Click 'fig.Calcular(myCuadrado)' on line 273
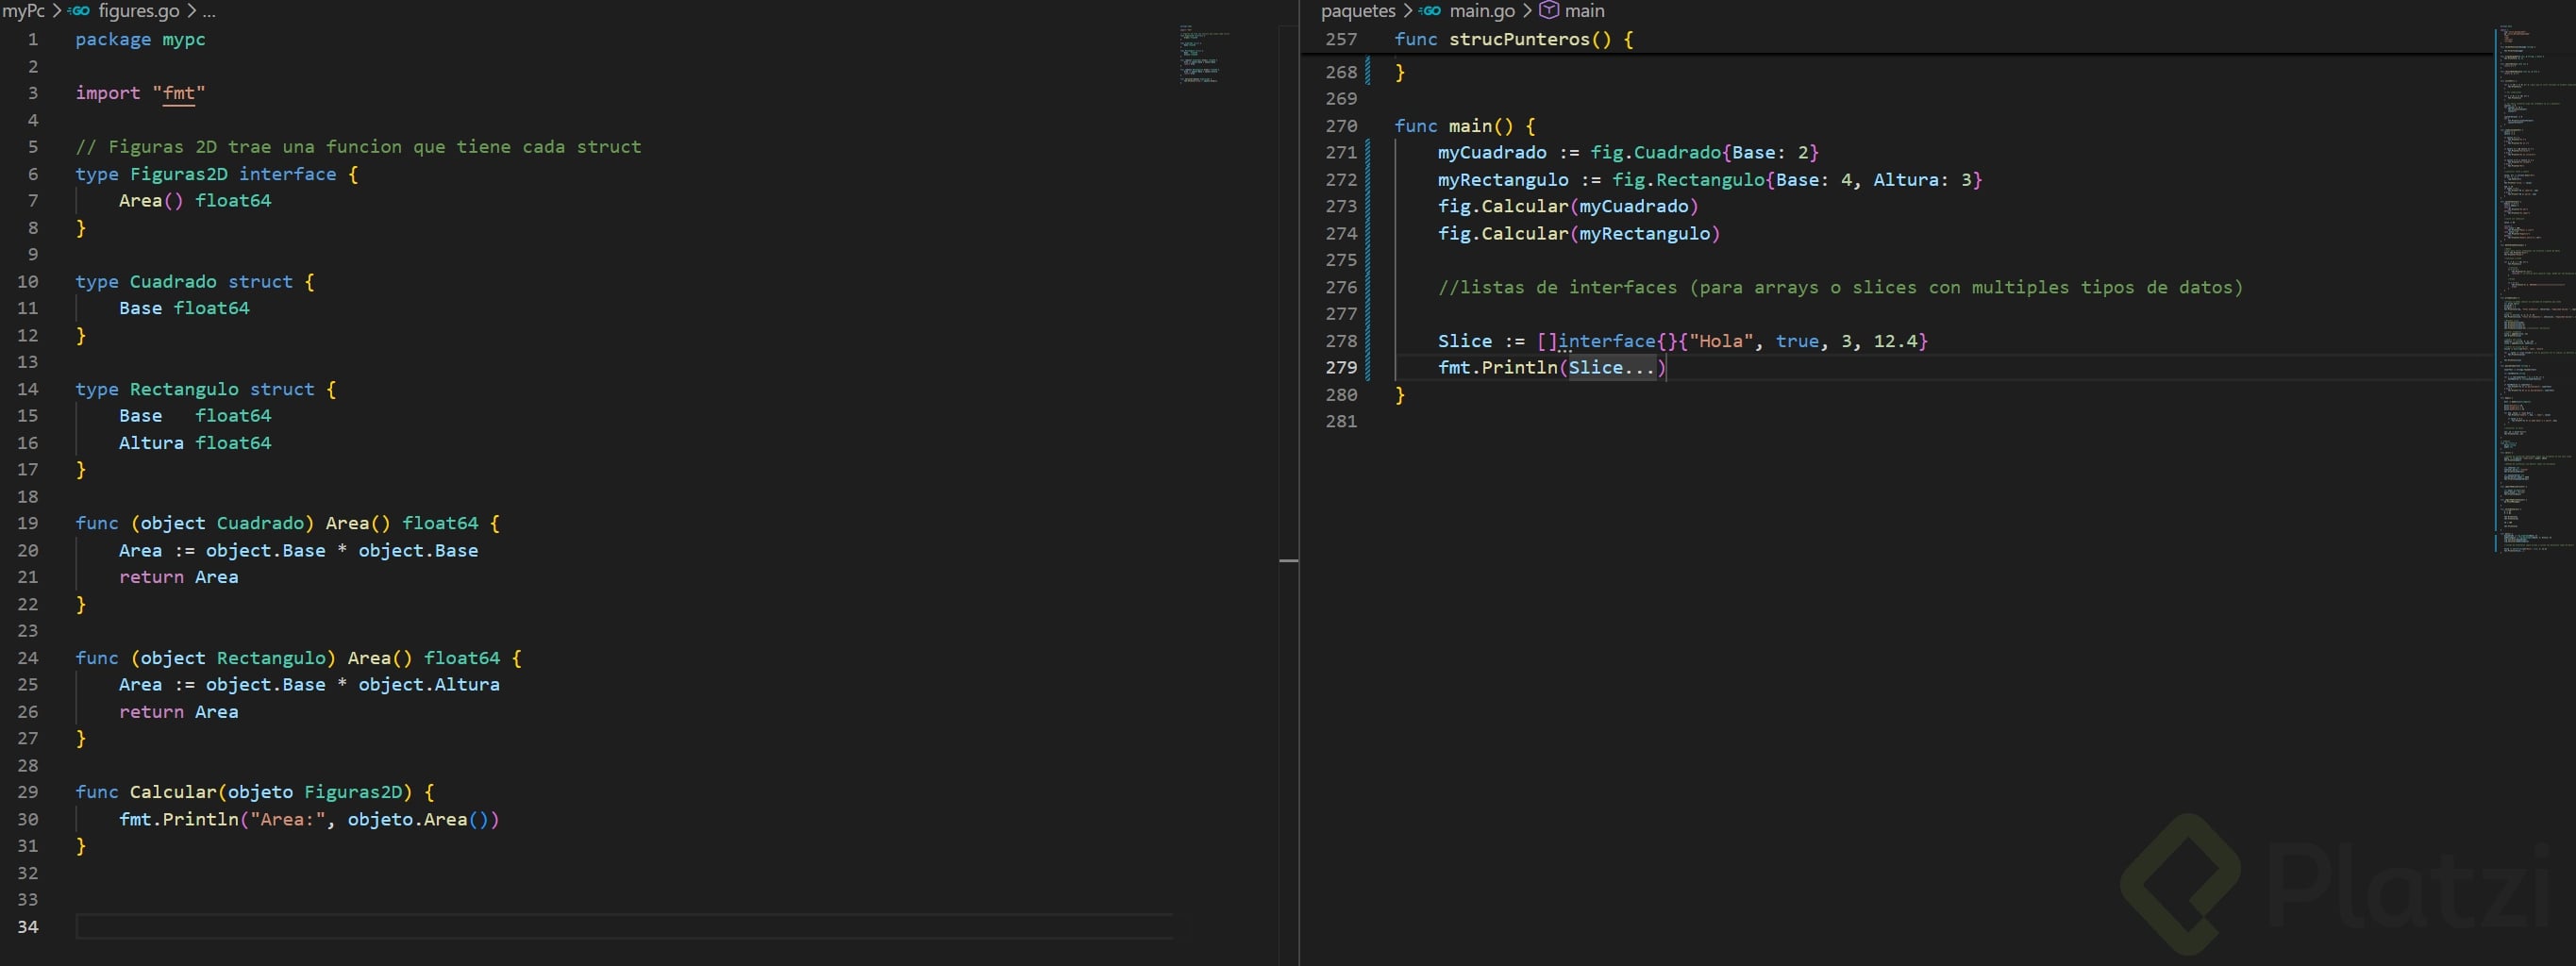 [1568, 206]
